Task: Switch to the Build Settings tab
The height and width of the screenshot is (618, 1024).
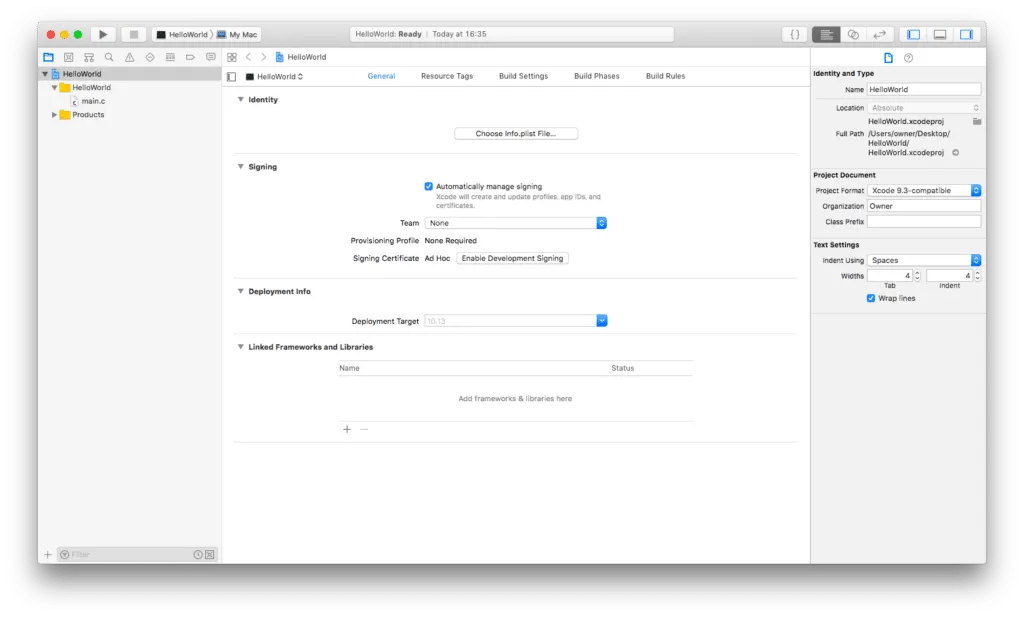Action: (523, 76)
